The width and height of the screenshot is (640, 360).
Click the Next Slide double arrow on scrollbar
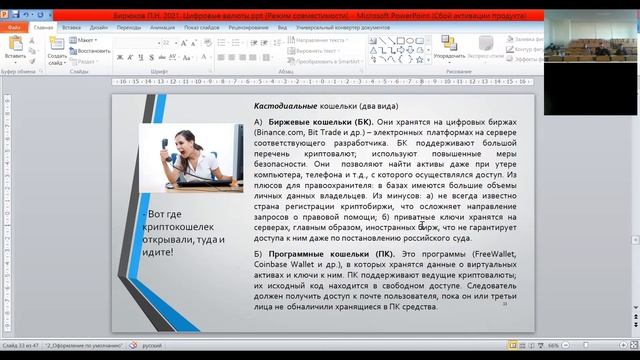[636, 324]
